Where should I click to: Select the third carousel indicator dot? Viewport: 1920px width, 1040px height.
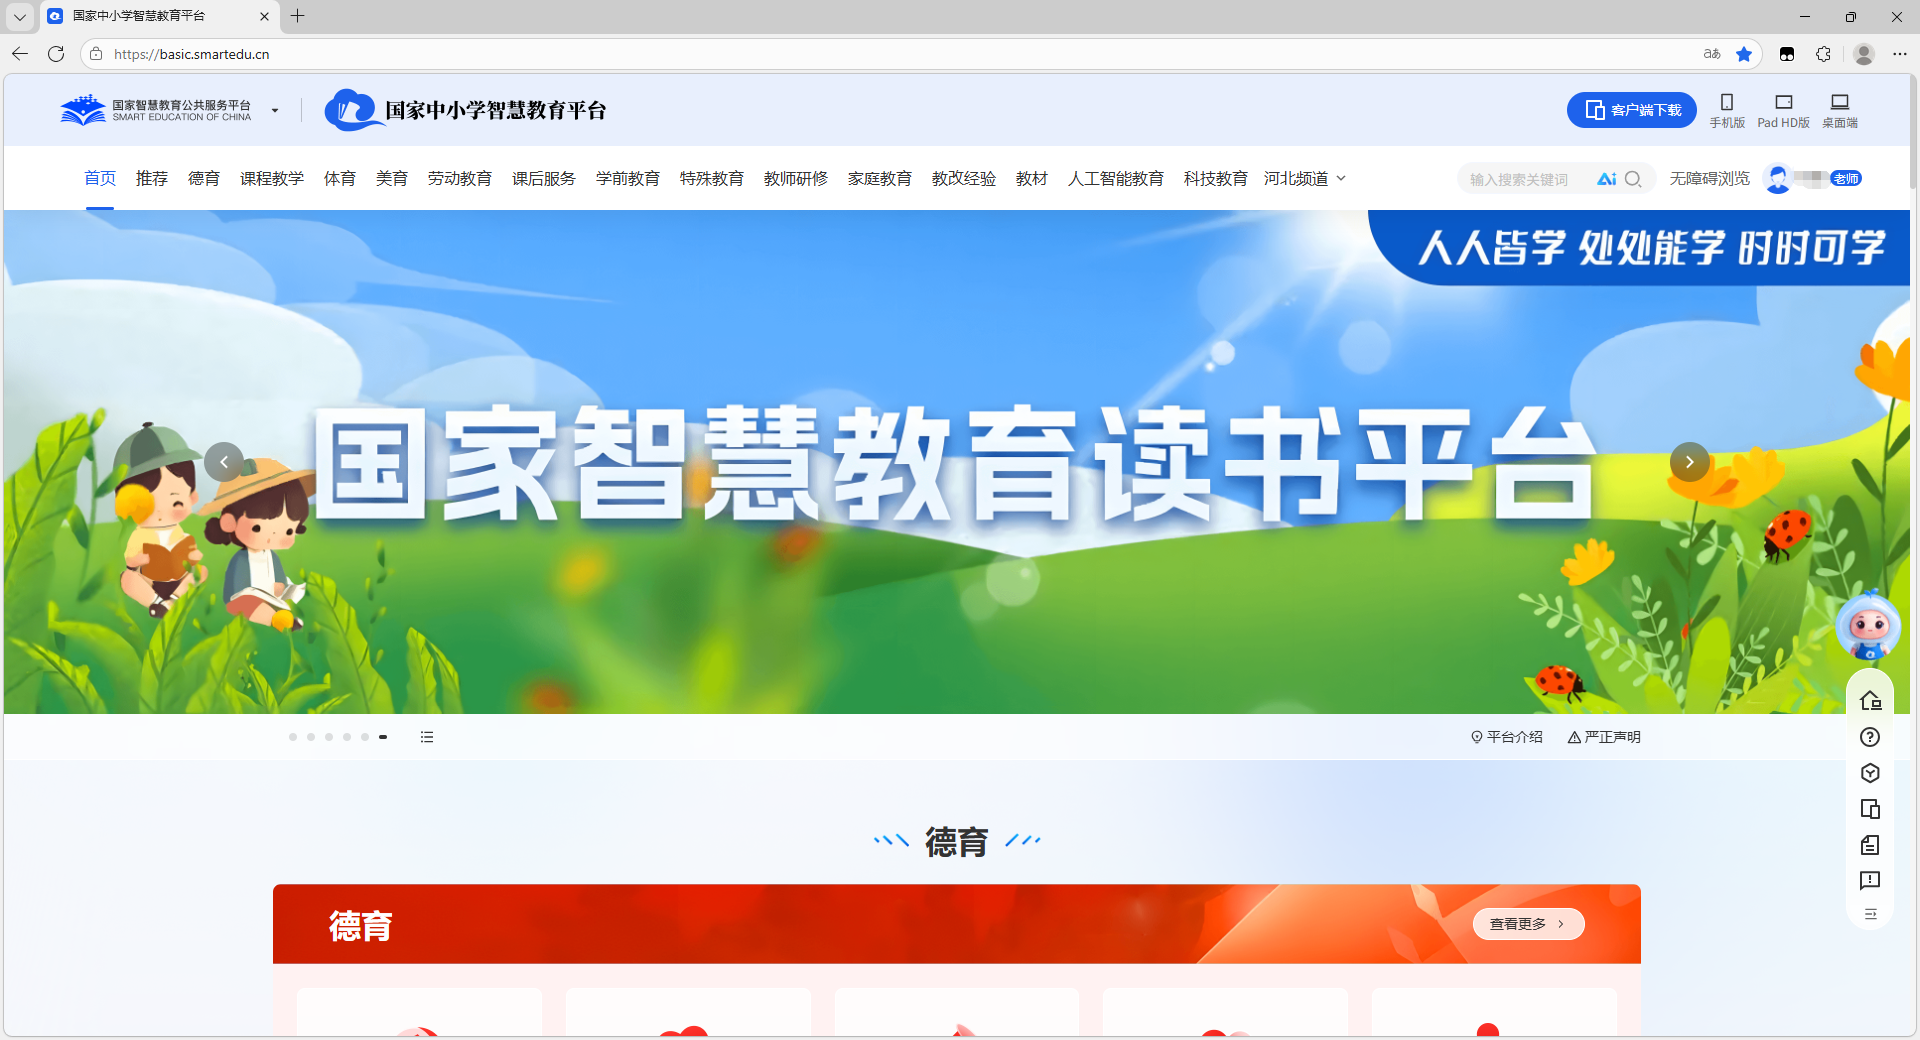coord(329,737)
